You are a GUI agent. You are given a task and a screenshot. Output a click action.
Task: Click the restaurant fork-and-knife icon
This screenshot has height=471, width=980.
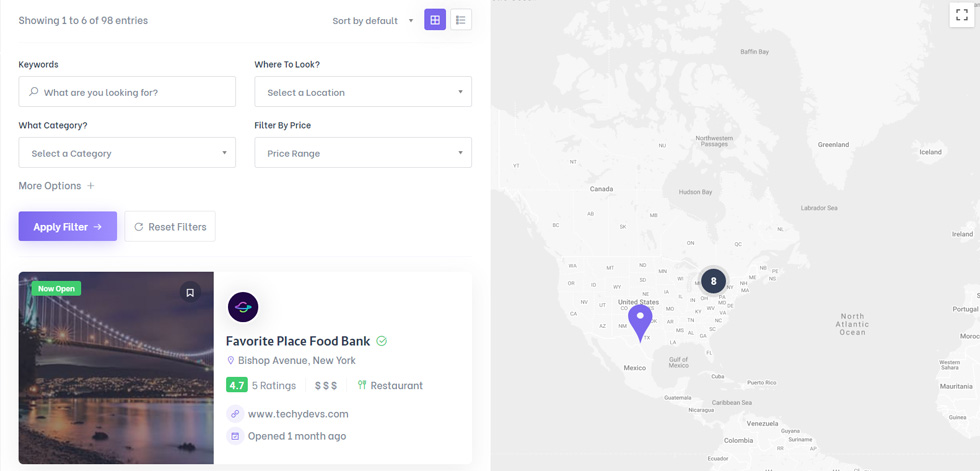click(361, 385)
